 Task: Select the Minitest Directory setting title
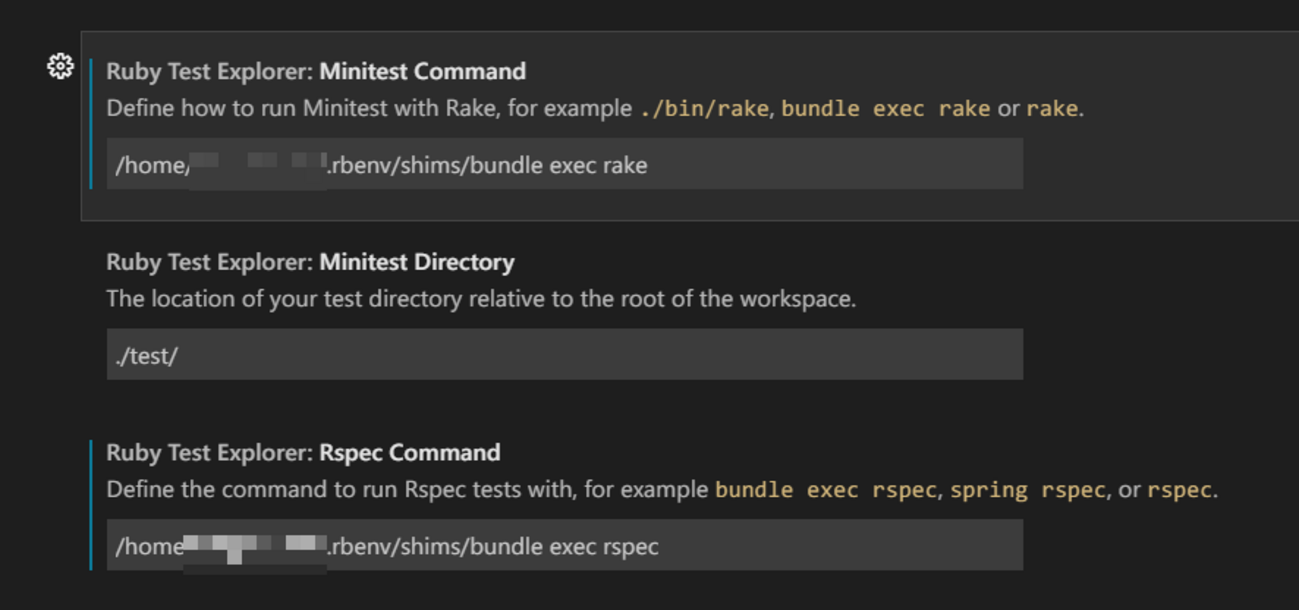click(x=310, y=262)
